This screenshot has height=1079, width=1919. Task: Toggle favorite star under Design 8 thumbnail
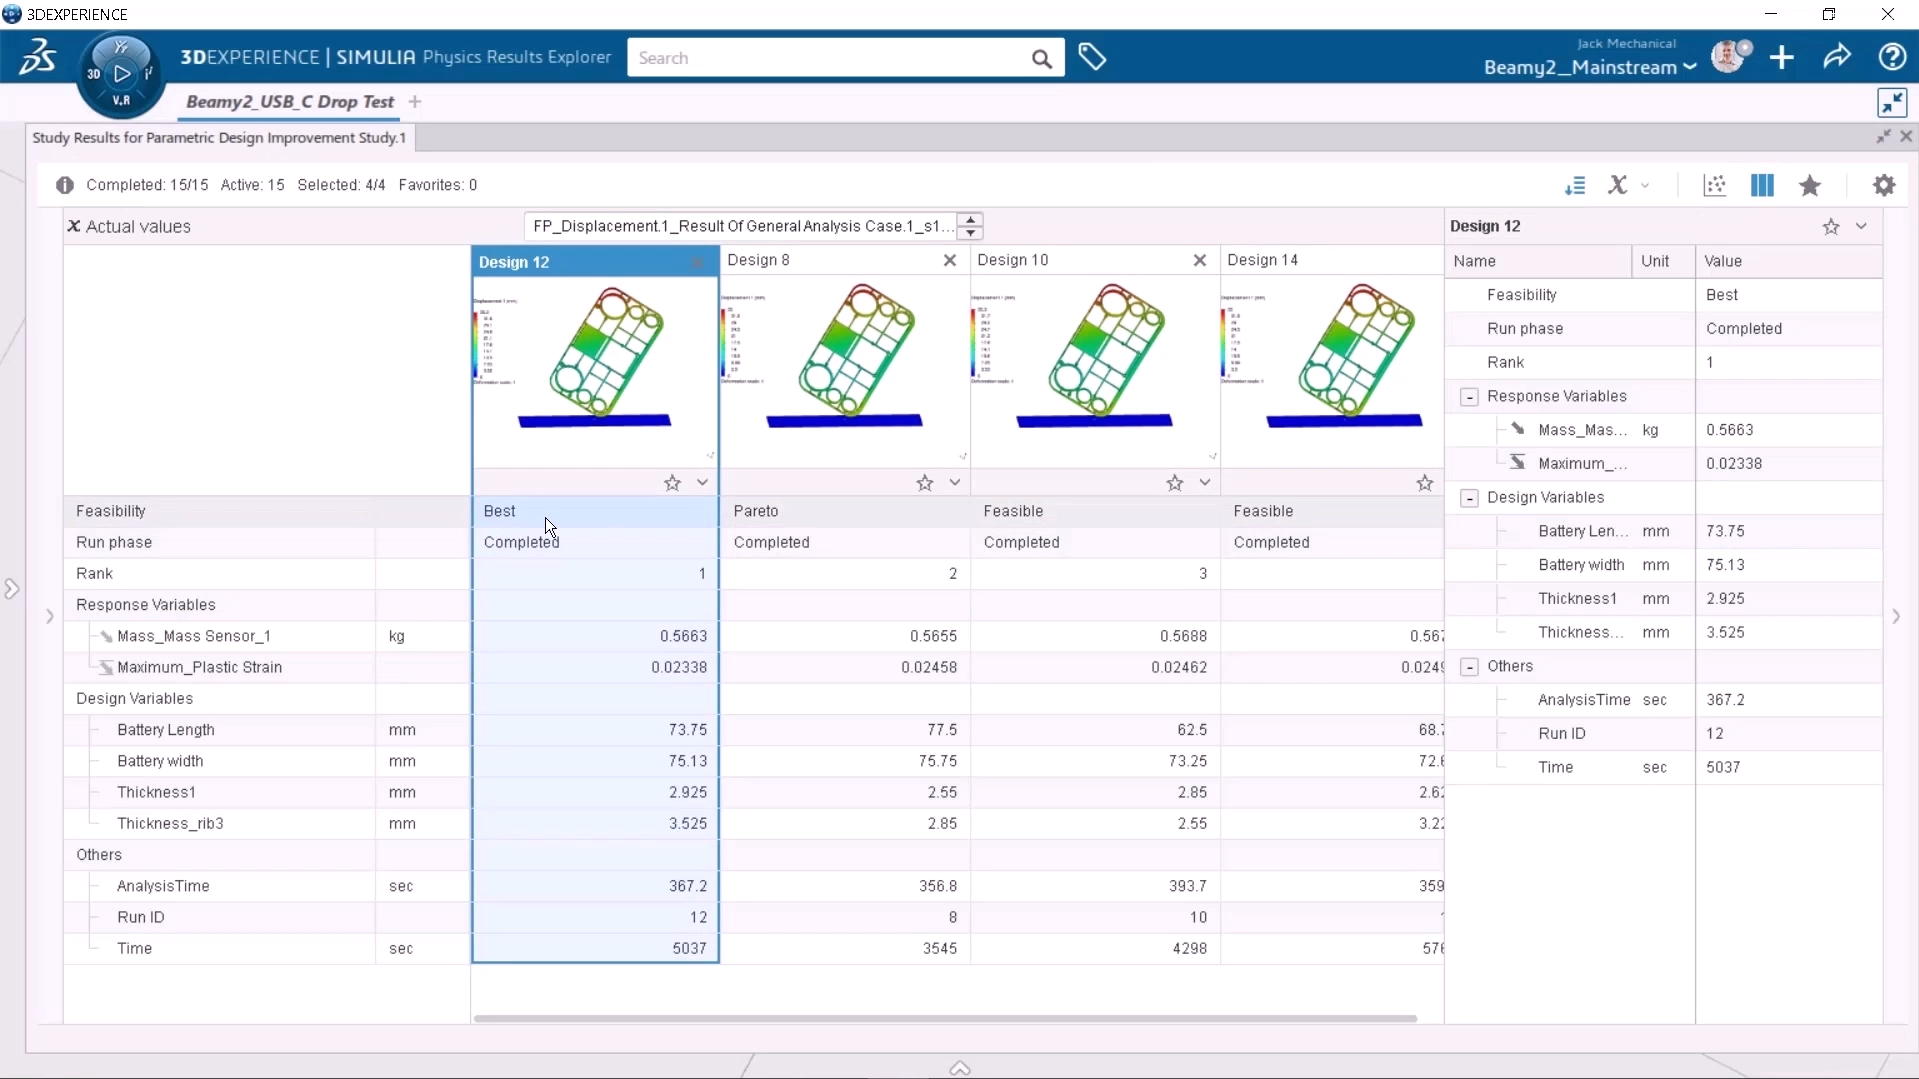925,483
